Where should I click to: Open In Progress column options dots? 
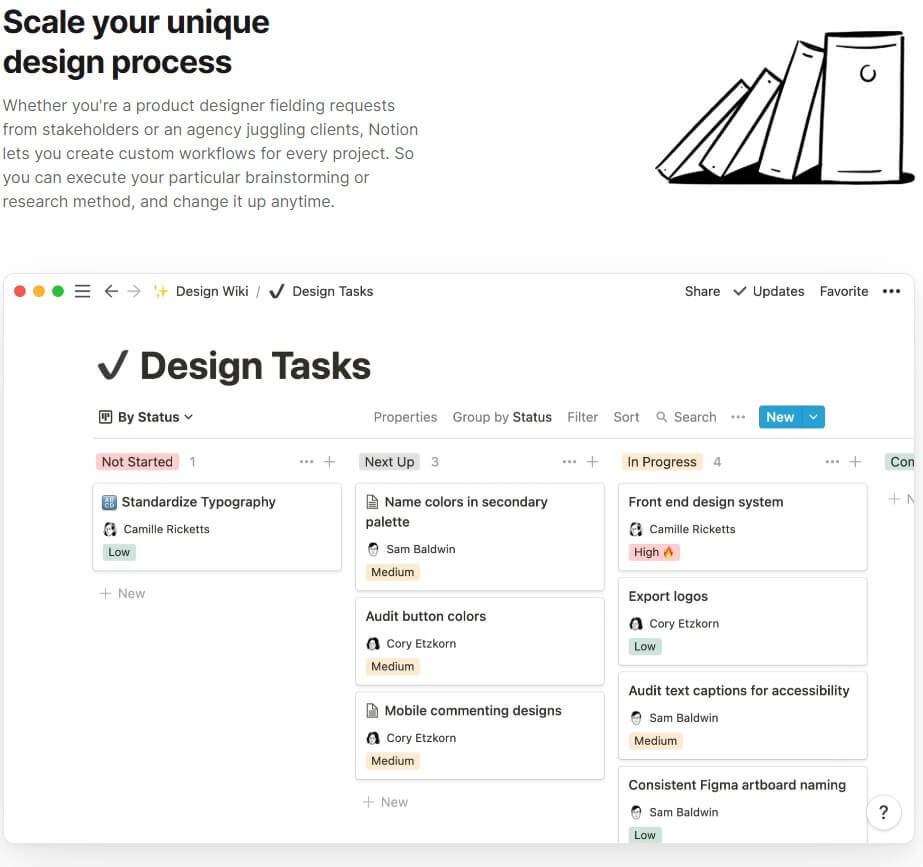(832, 462)
